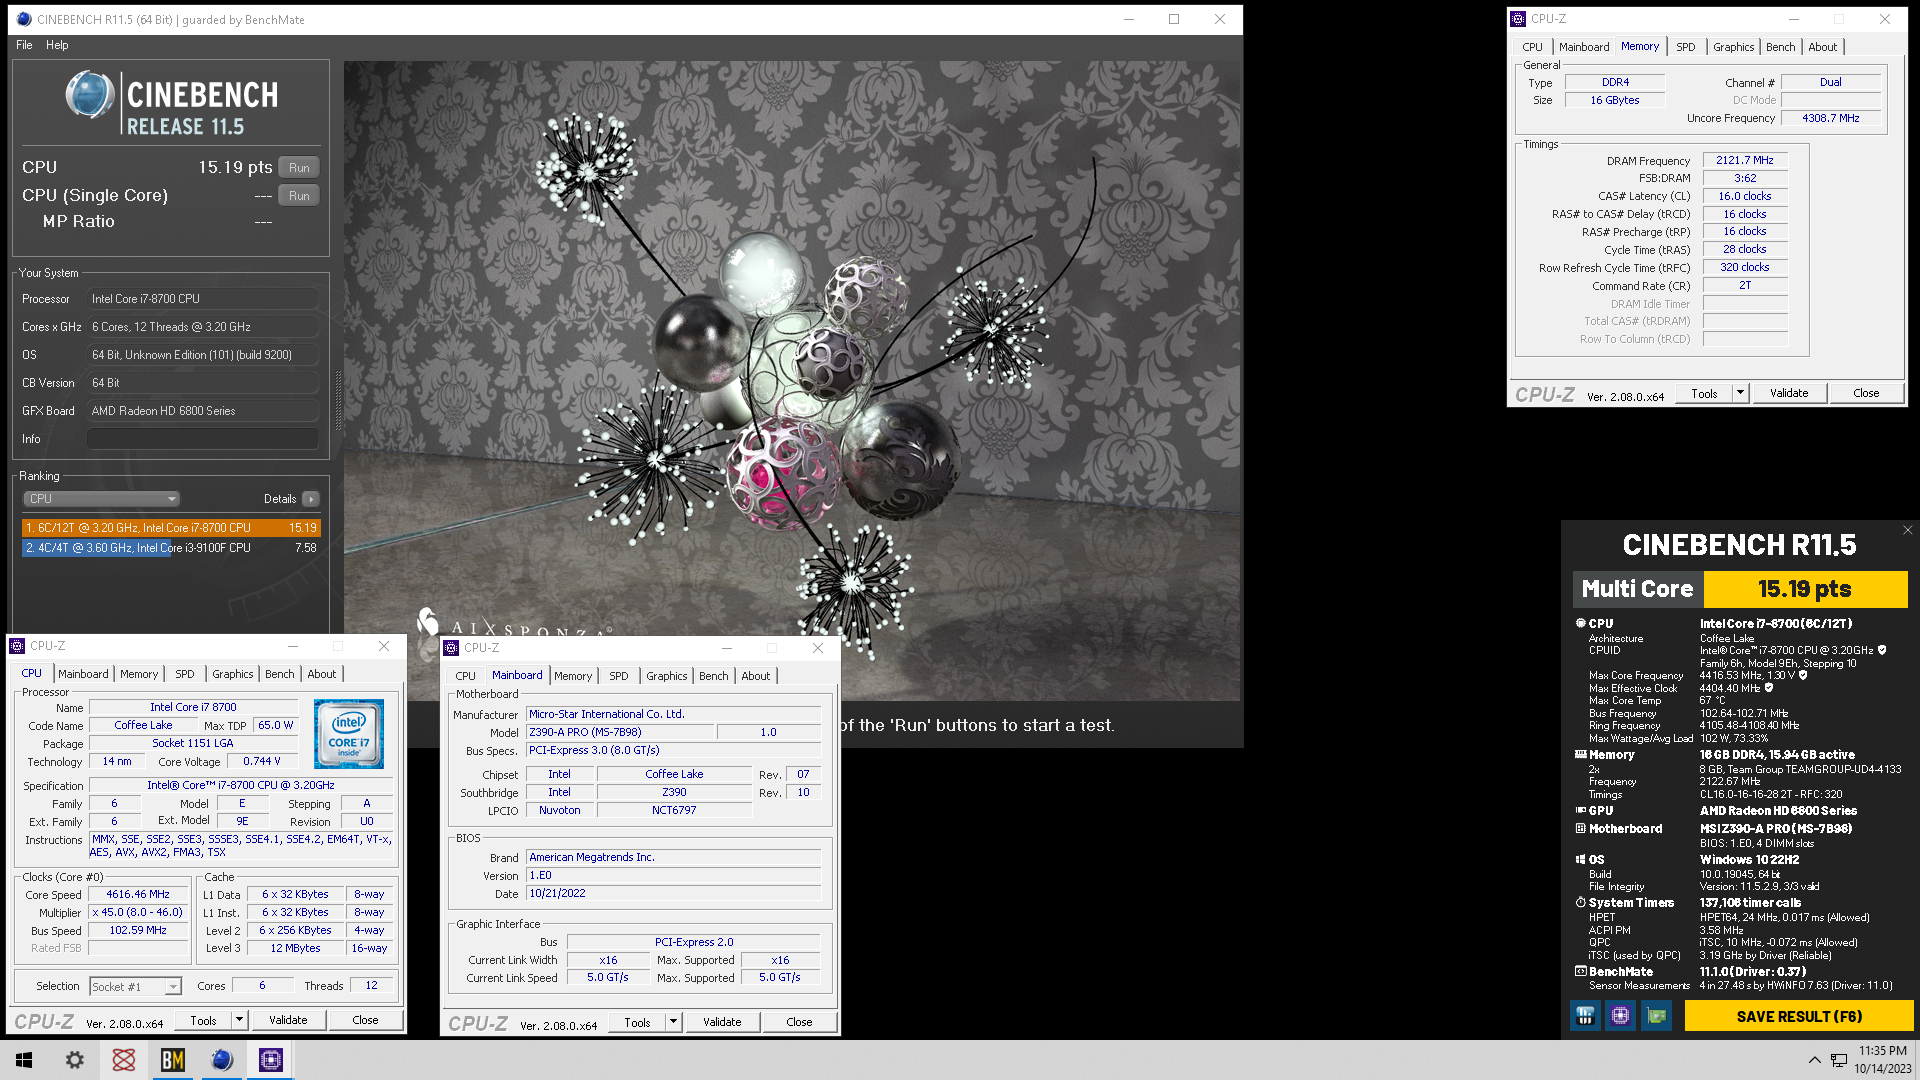Click title bar icon of CPU-Z Memory window
Viewport: 1920px width, 1080px height.
tap(1518, 19)
